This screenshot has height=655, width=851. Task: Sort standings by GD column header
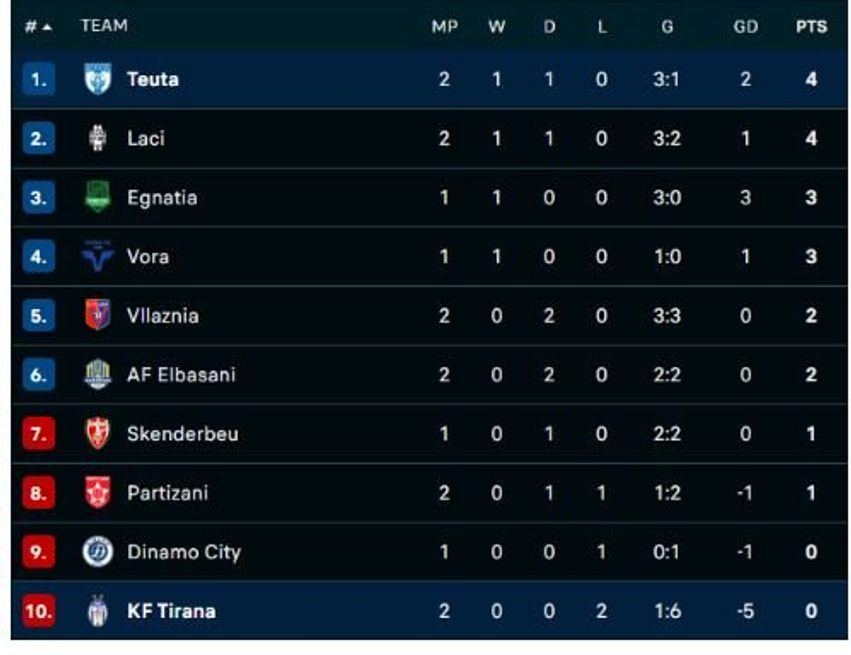point(746,27)
